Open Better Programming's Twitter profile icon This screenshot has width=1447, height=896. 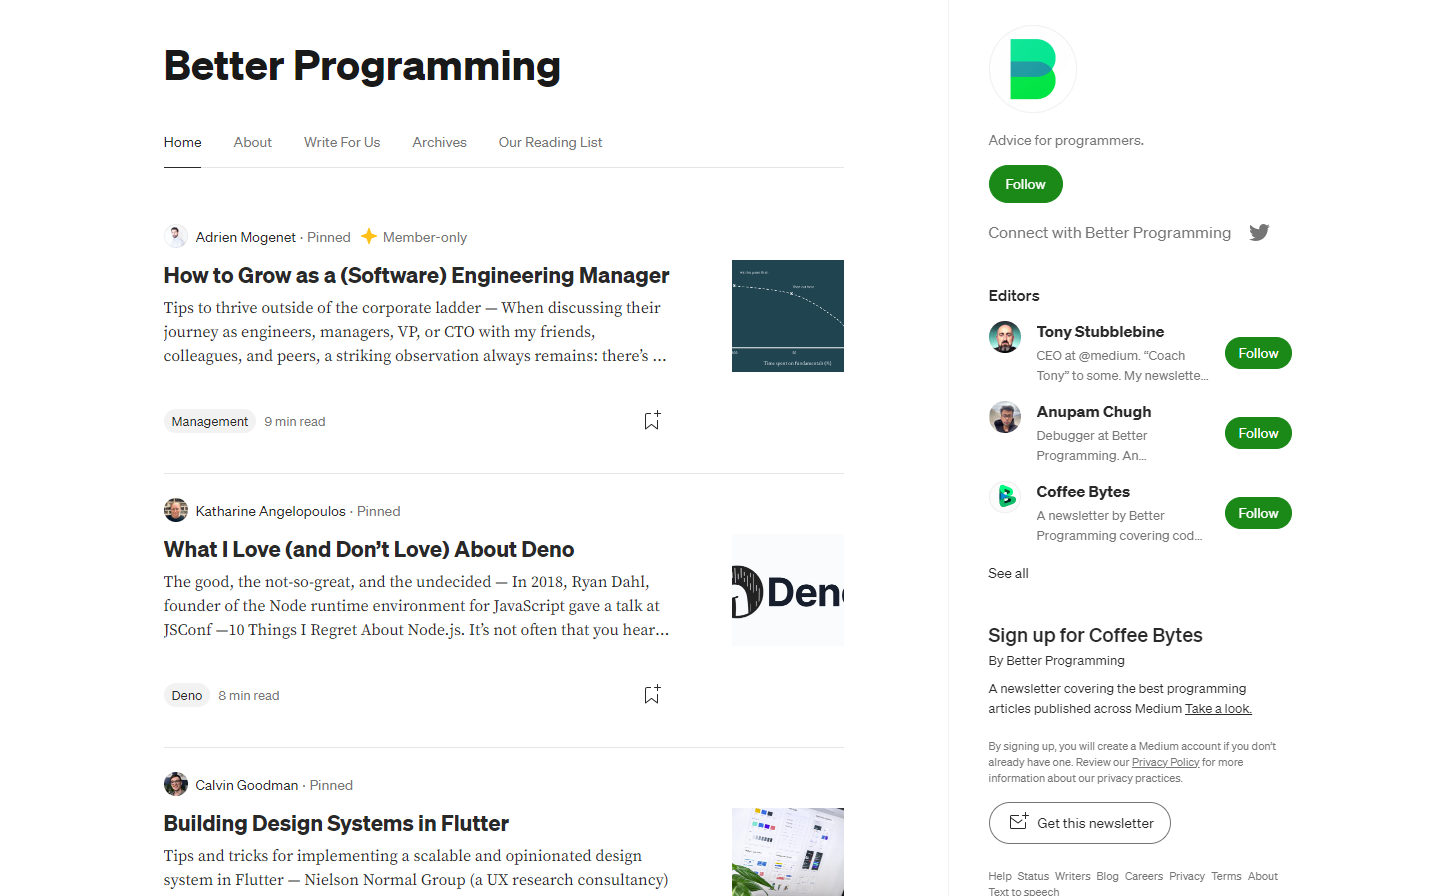click(x=1259, y=233)
